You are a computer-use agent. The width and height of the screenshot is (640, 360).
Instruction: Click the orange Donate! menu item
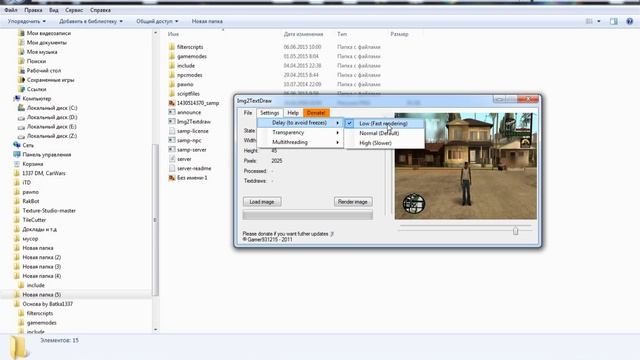[x=316, y=113]
